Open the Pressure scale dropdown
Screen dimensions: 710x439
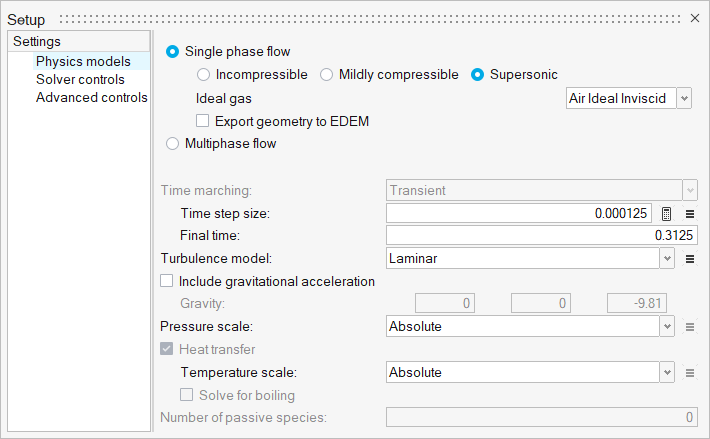[x=667, y=326]
